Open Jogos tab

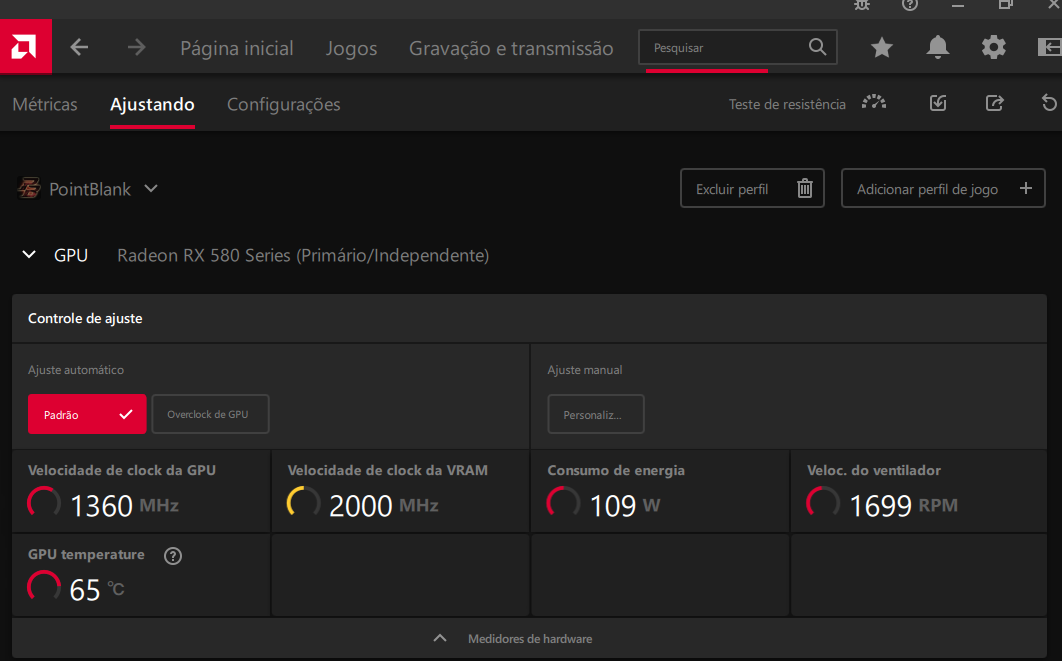[x=351, y=48]
